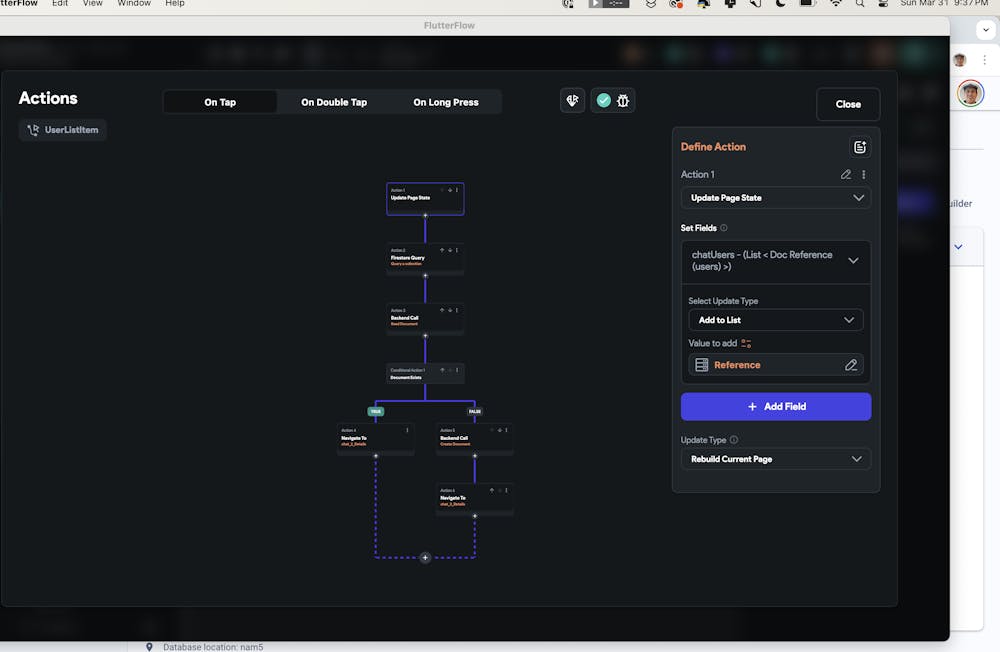Click the plus at the bottom merge point
This screenshot has height=652, width=1000.
(425, 558)
